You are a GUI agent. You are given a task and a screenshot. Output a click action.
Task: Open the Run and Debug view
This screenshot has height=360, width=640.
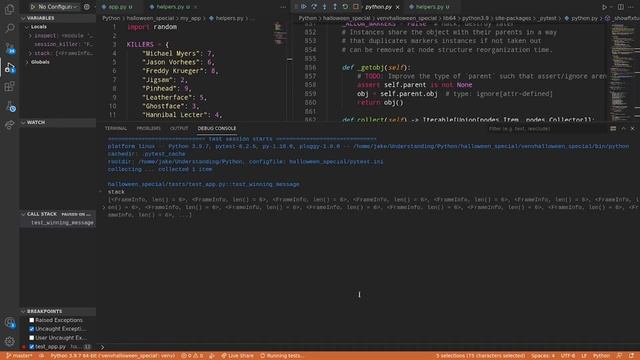pyautogui.click(x=9, y=68)
